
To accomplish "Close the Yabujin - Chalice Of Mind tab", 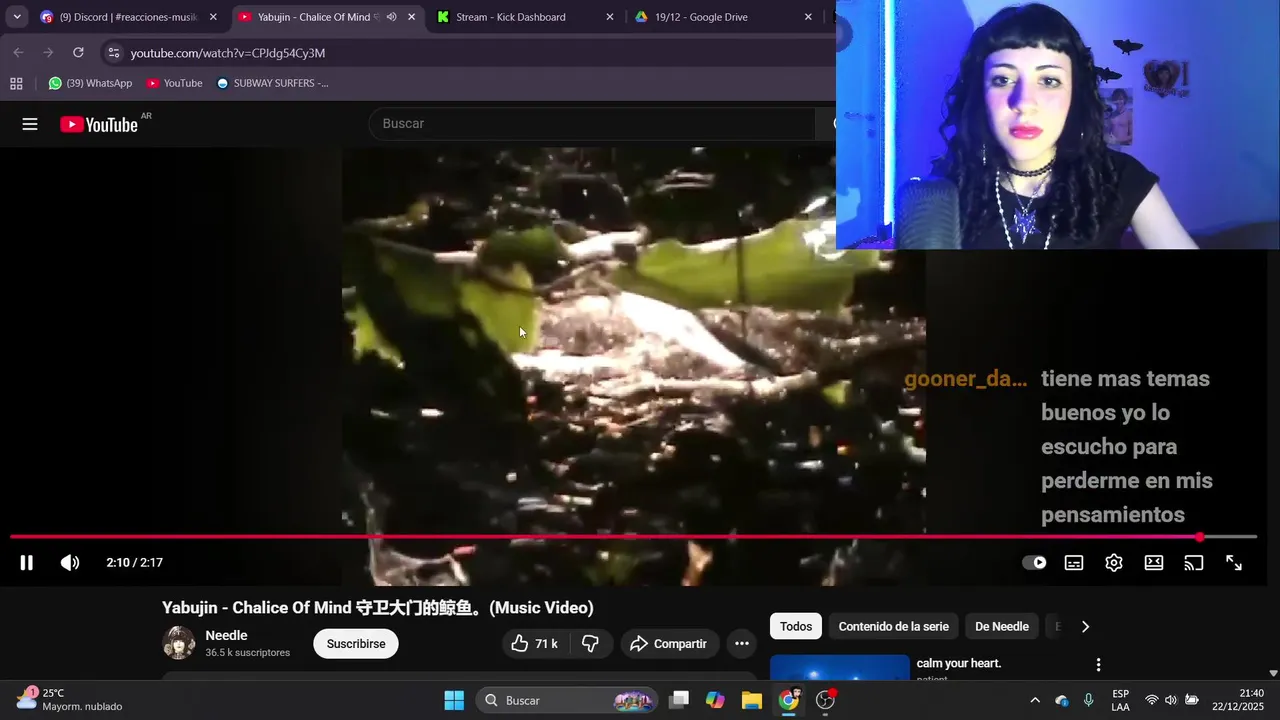I will [411, 17].
